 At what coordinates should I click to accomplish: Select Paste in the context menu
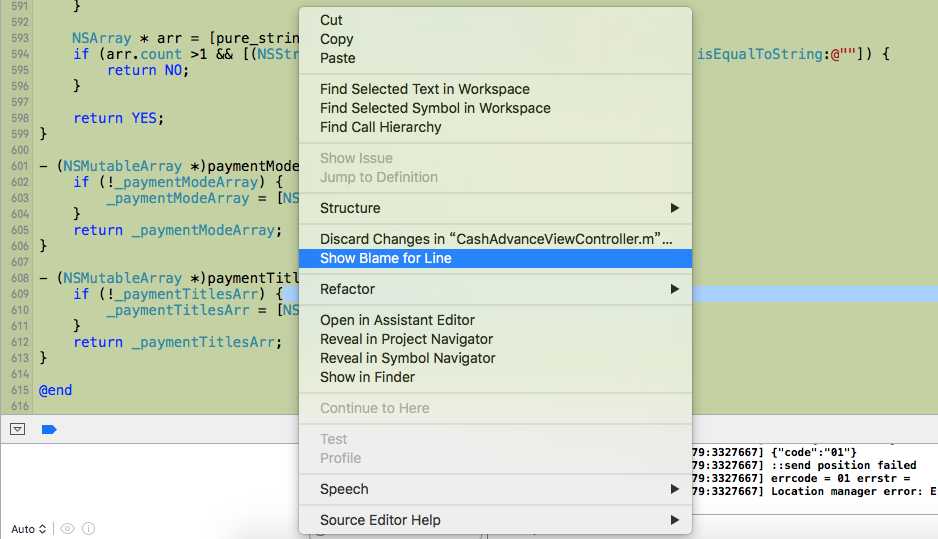[338, 58]
